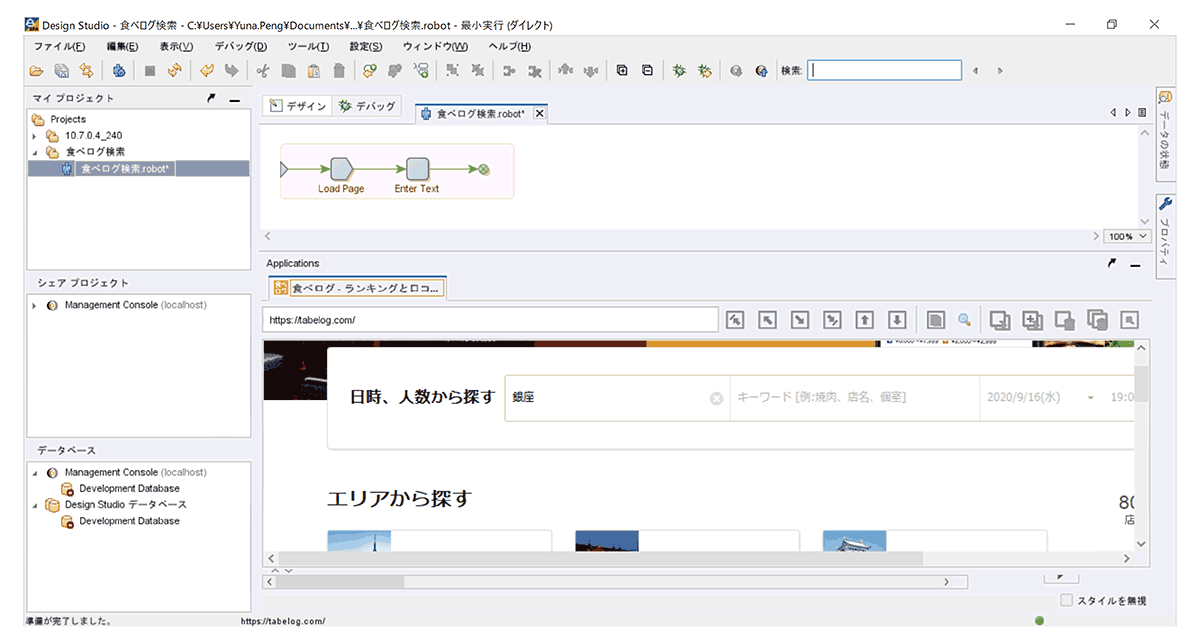Click the toolbar 検索 search input field
This screenshot has height=641, width=1200.
[x=884, y=70]
